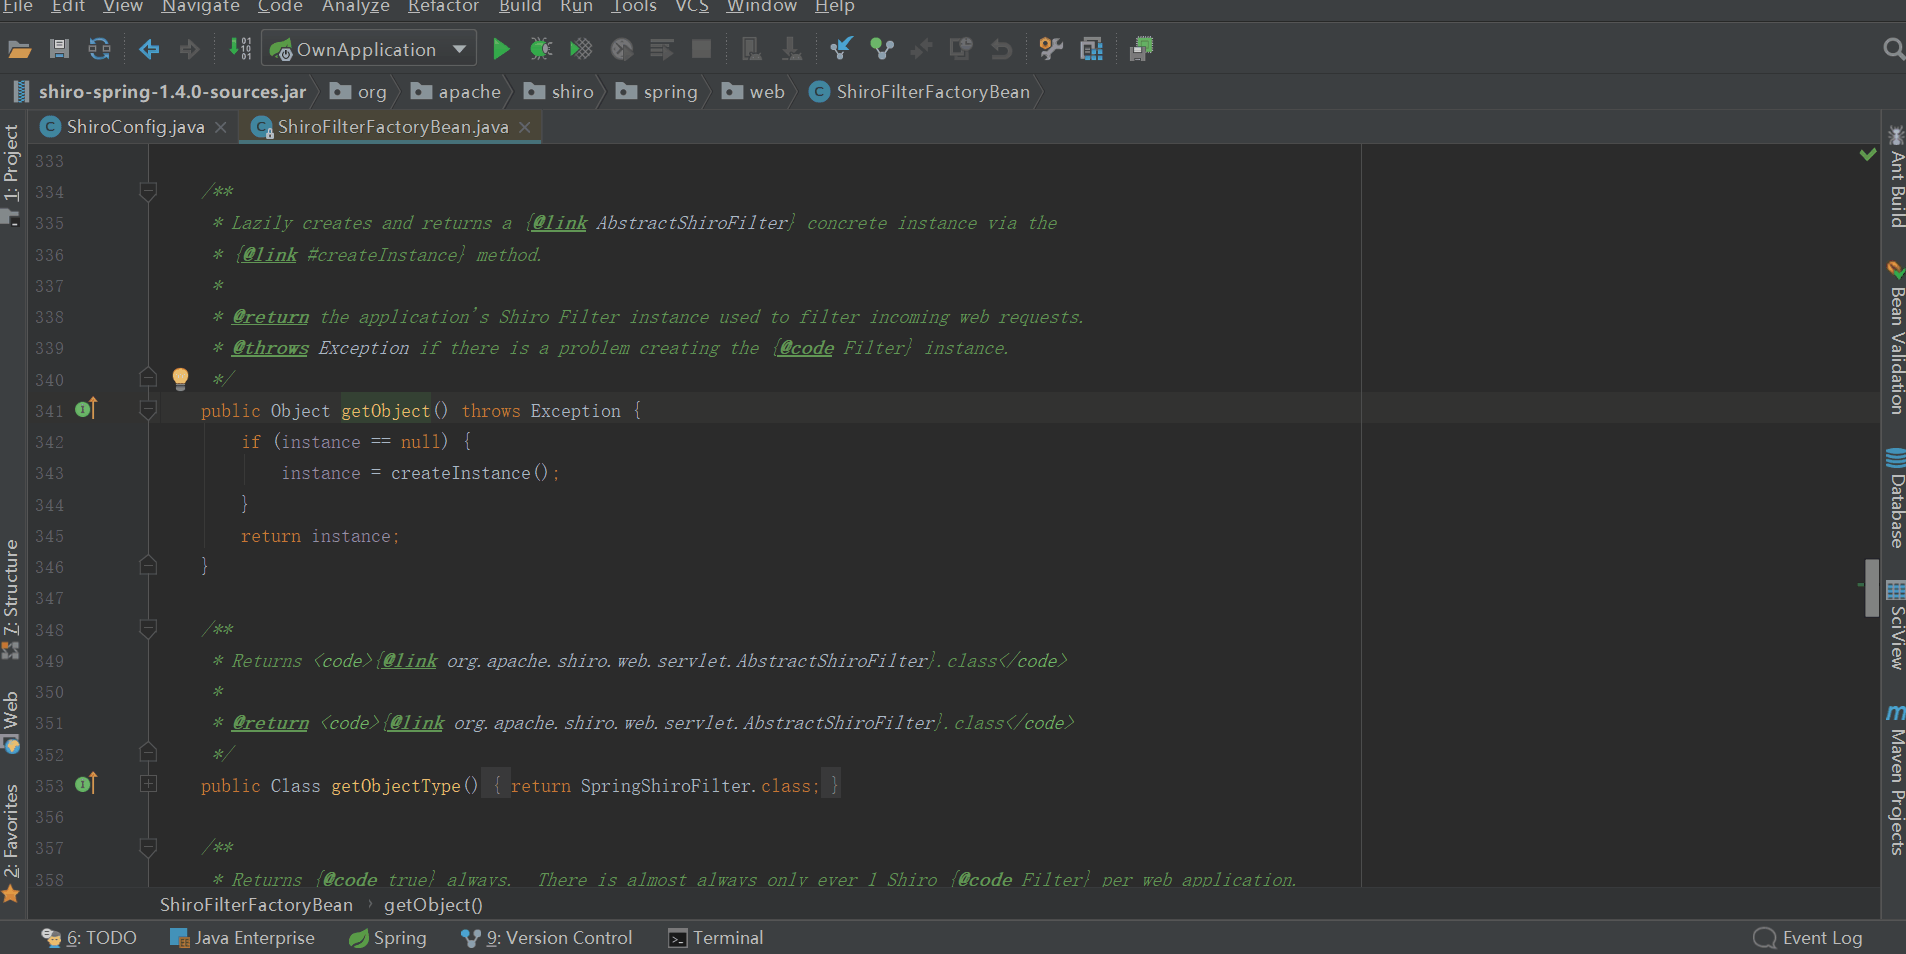1906x954 pixels.
Task: Open the Refactor menu
Action: [443, 7]
